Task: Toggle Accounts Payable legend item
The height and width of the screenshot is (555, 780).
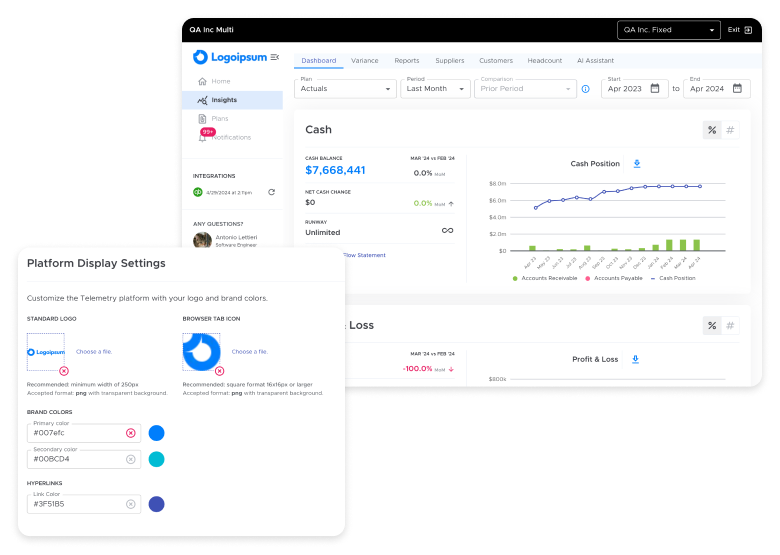Action: click(614, 278)
